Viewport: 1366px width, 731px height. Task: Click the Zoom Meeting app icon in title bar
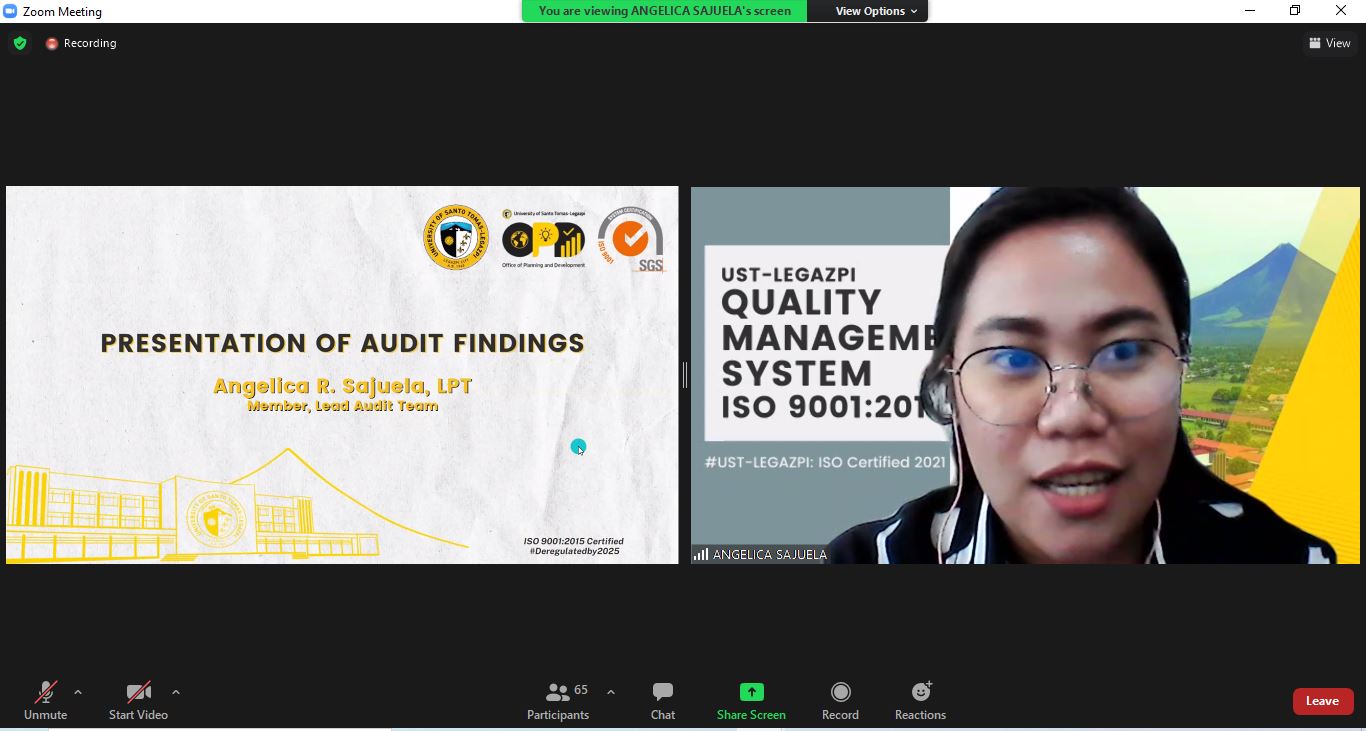click(10, 11)
